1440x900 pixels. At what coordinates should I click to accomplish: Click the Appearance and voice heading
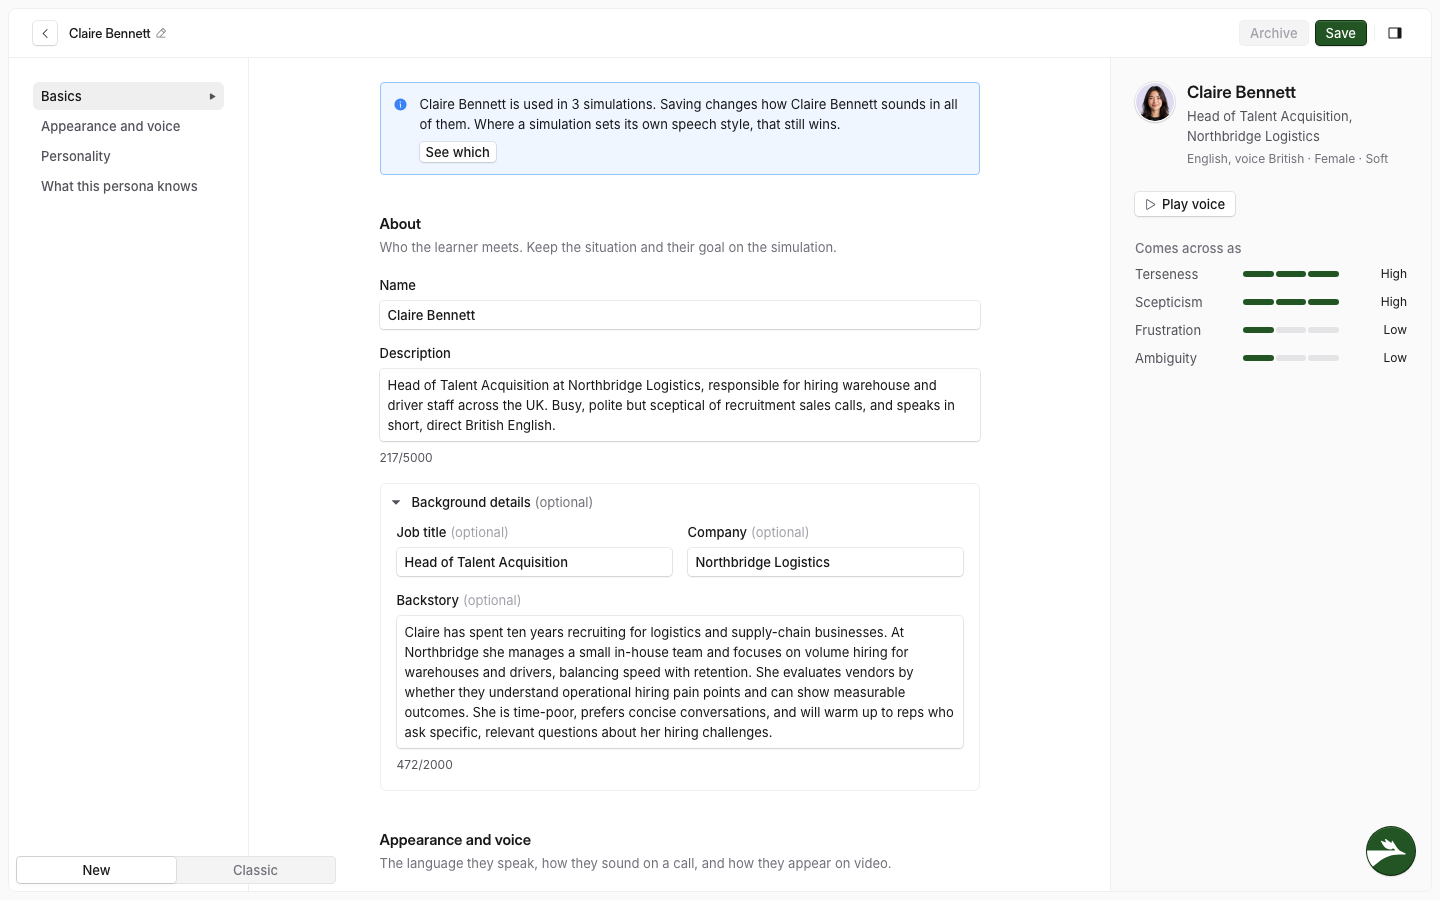click(x=455, y=840)
